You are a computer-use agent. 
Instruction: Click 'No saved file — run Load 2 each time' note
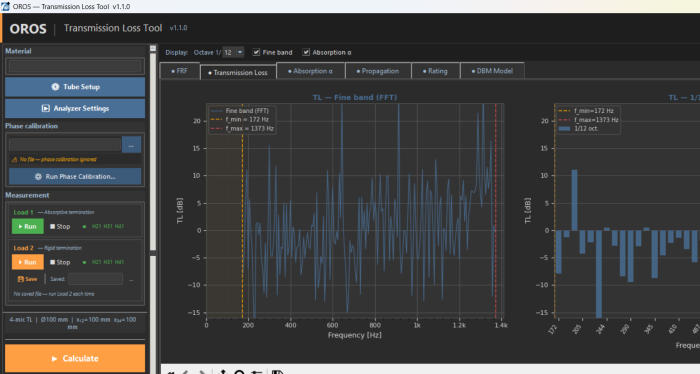[x=54, y=294]
